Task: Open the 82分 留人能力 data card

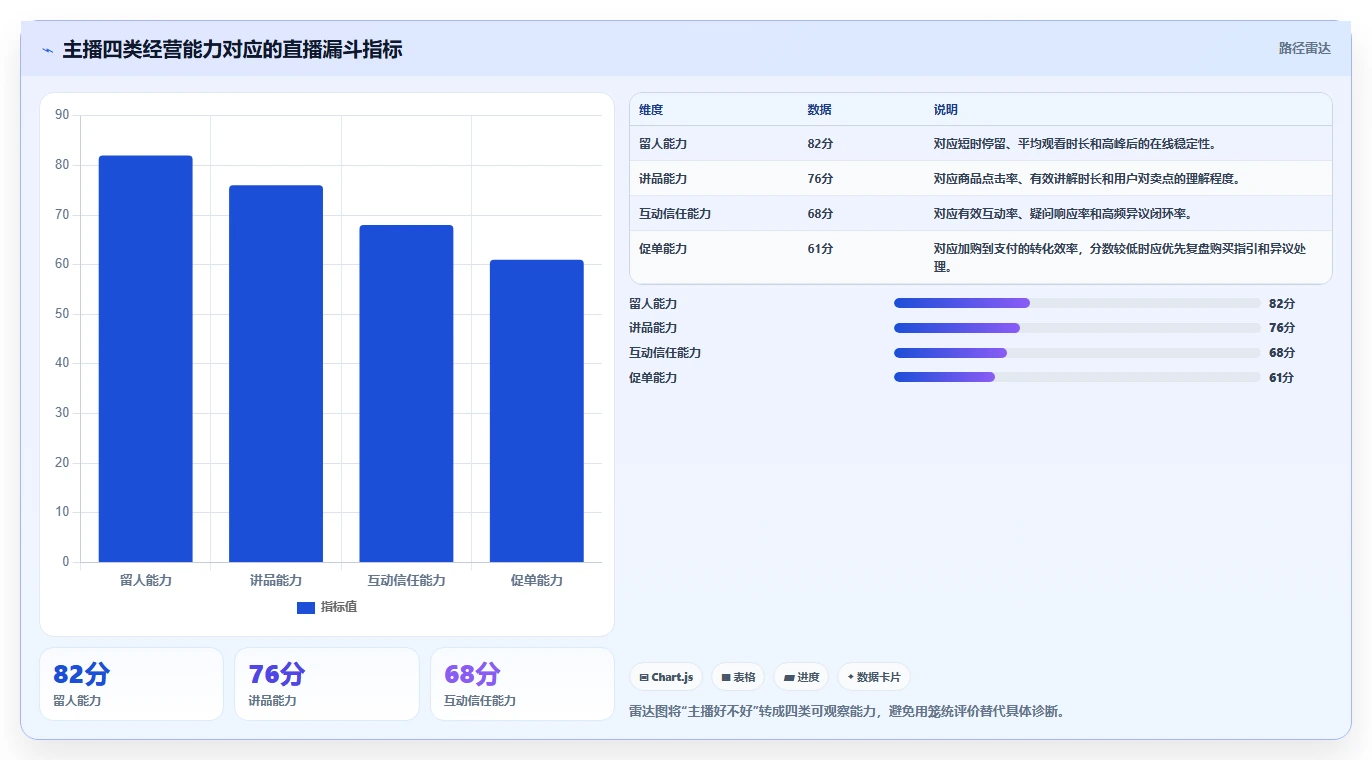Action: (131, 684)
